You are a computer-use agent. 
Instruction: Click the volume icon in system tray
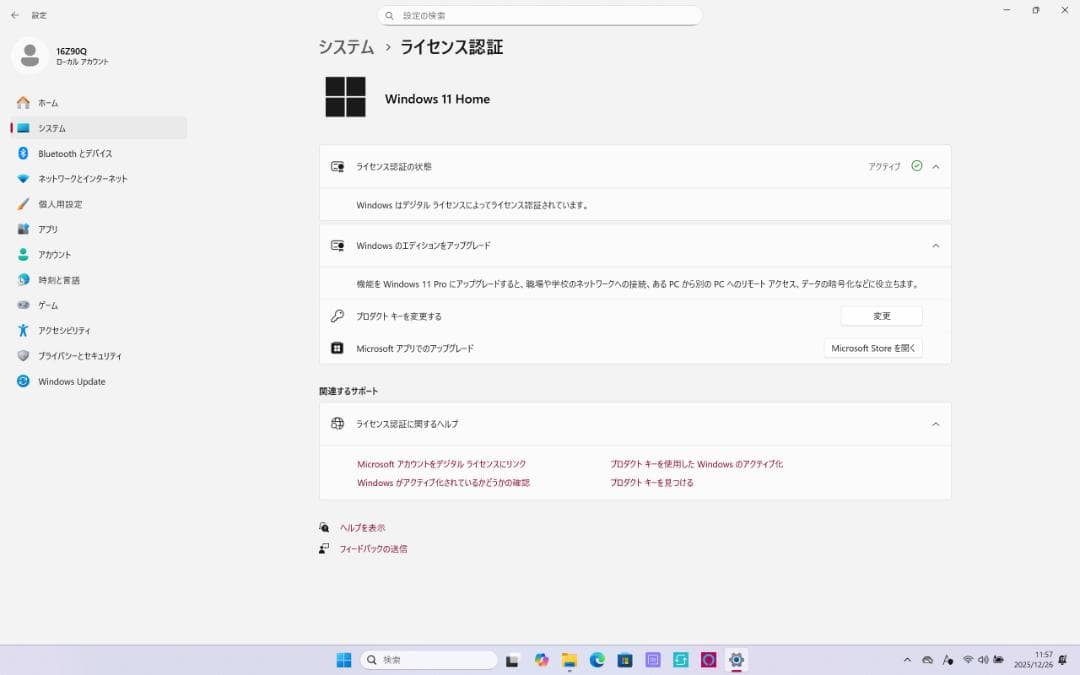pyautogui.click(x=983, y=660)
